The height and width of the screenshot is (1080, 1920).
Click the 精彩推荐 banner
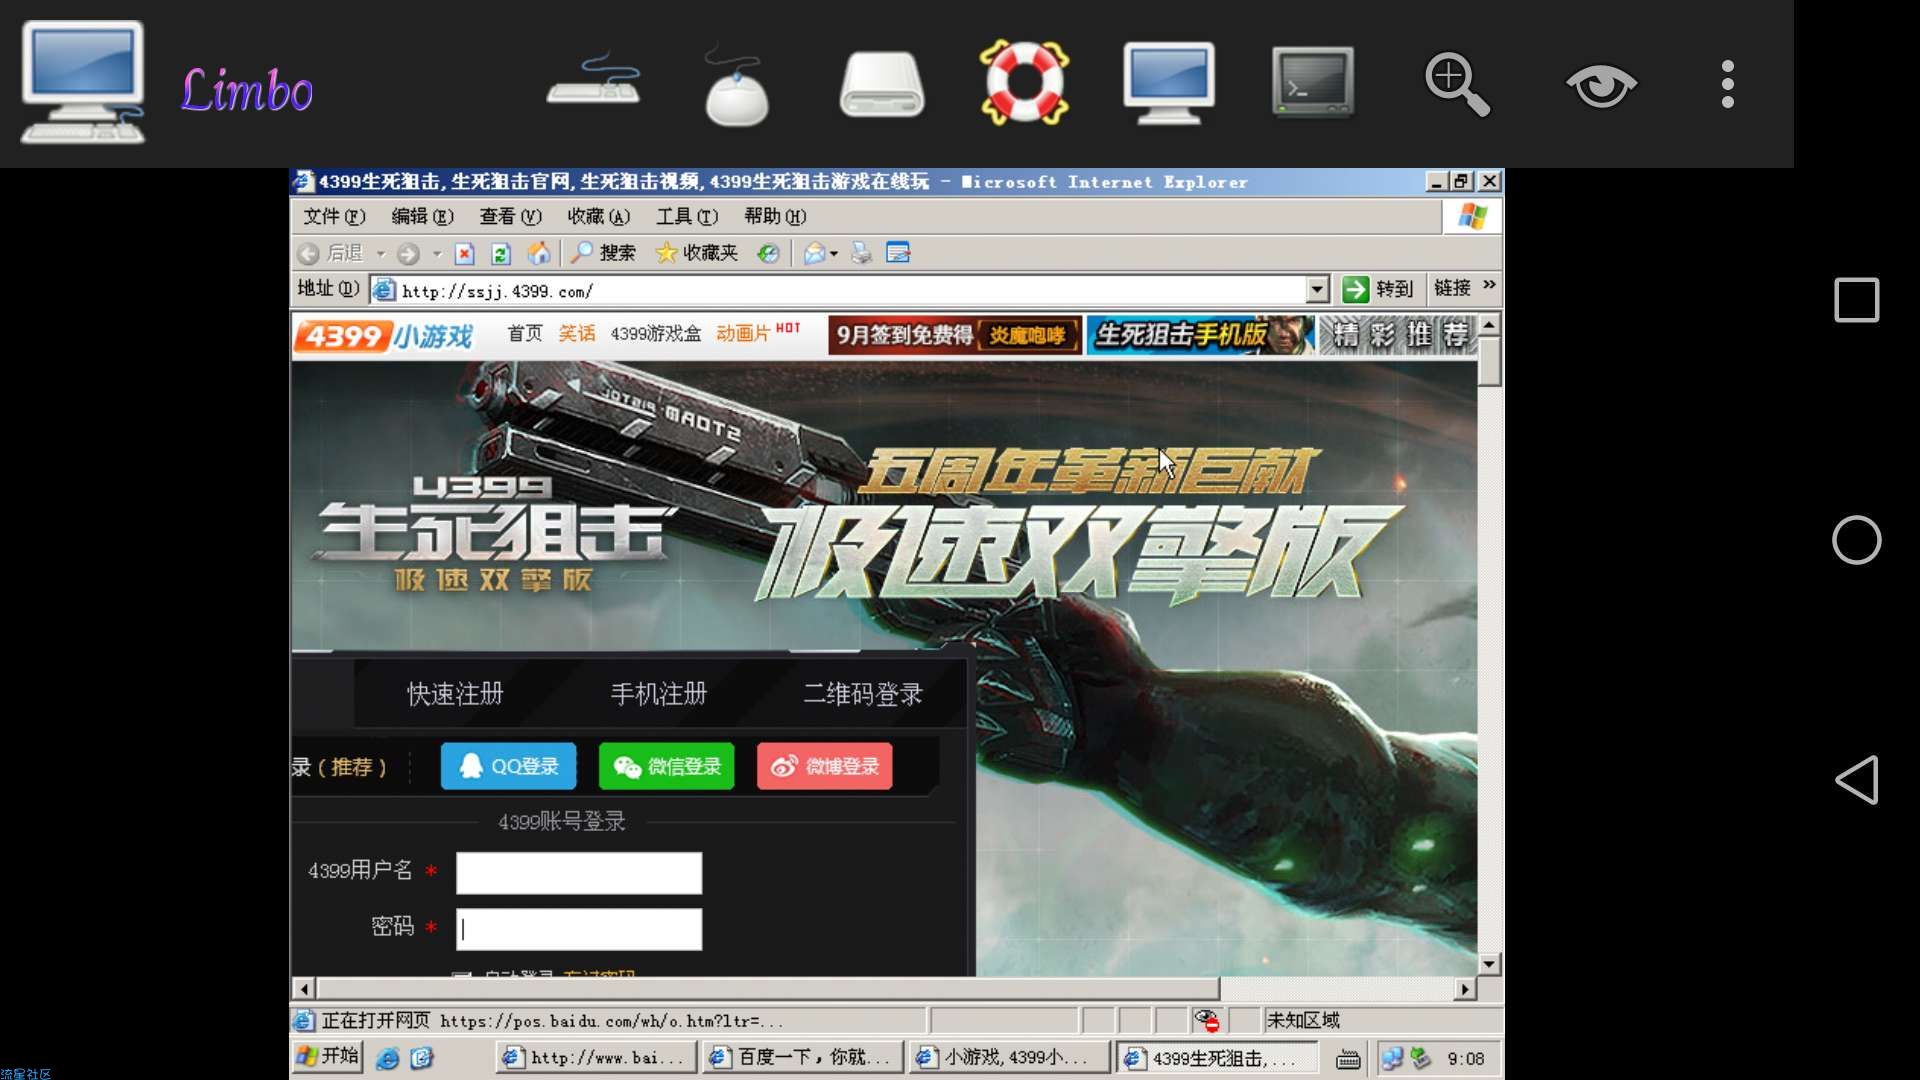tap(1398, 335)
